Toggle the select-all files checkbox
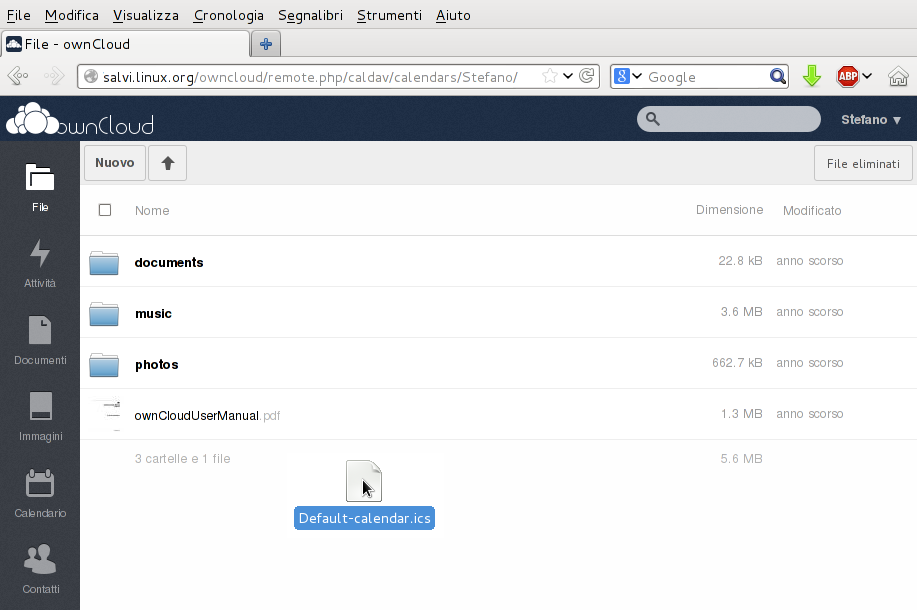Image resolution: width=917 pixels, height=610 pixels. tap(105, 210)
